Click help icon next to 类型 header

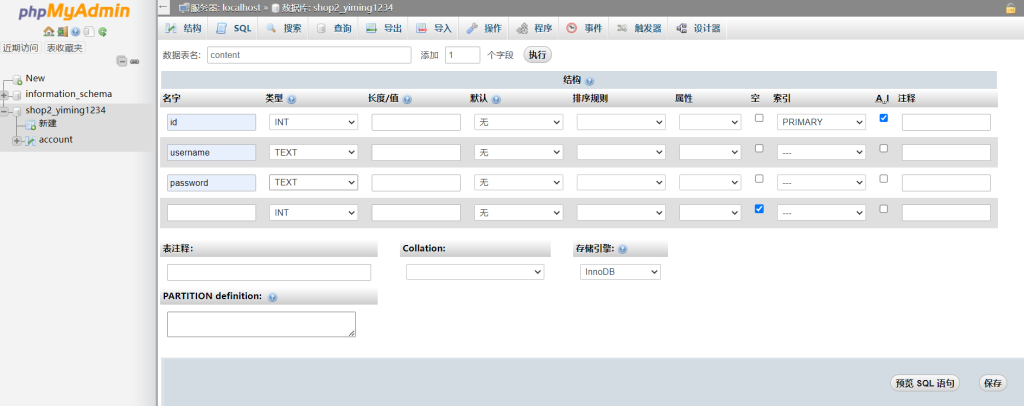tap(292, 100)
